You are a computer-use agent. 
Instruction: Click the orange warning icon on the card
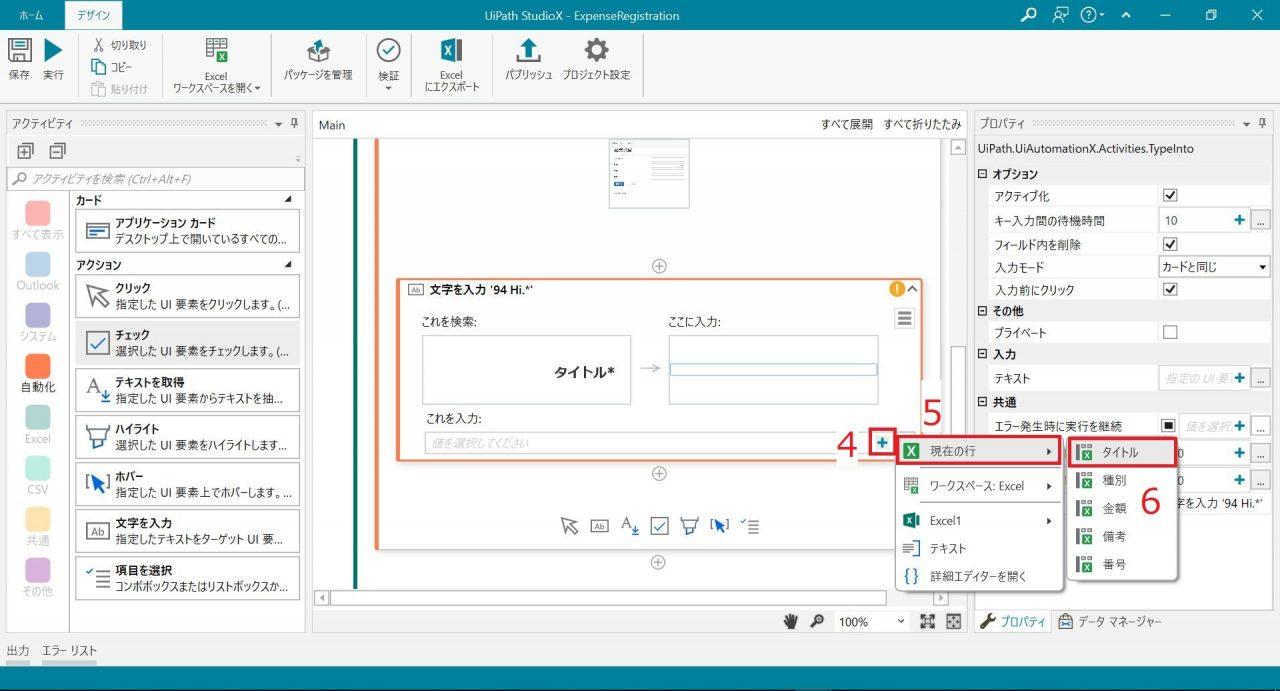tap(897, 289)
